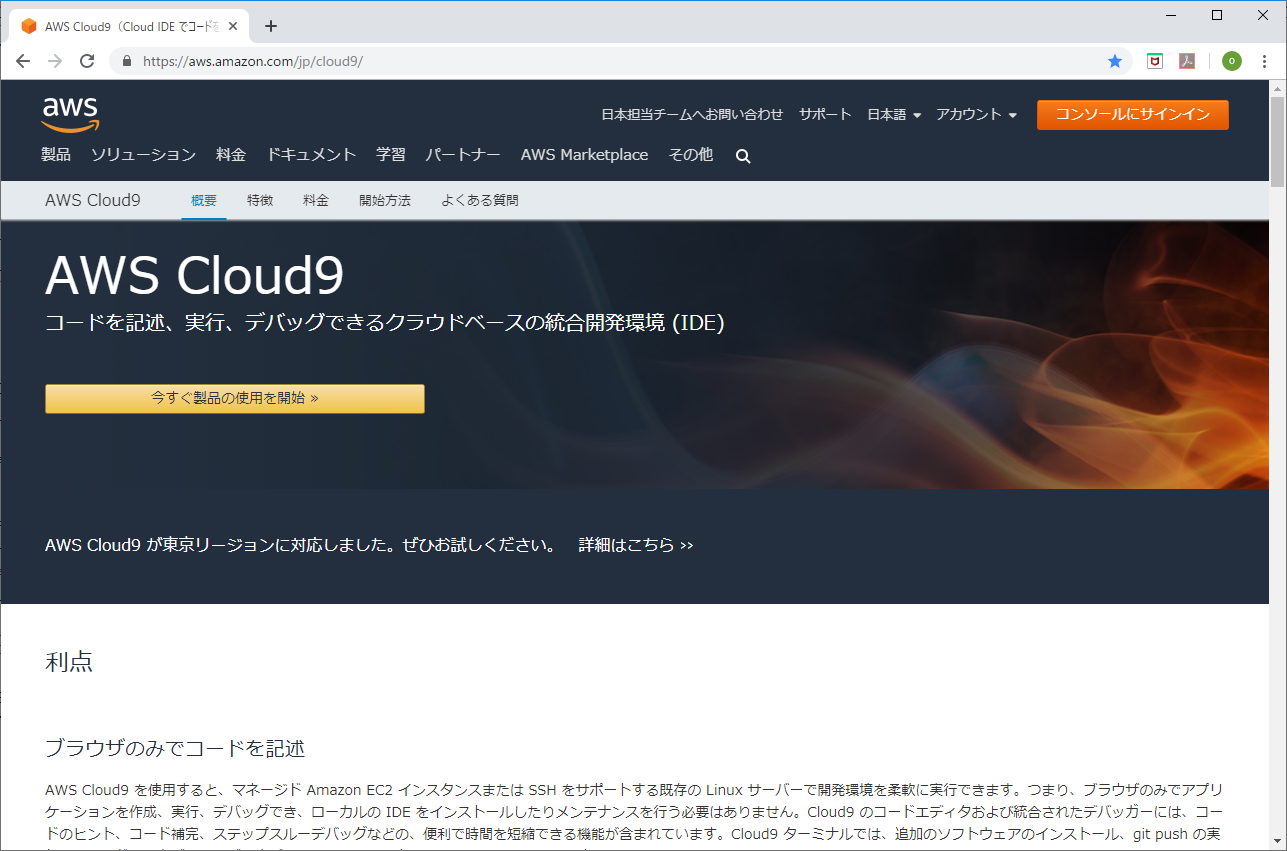Expand the アカウント dropdown

(x=976, y=115)
